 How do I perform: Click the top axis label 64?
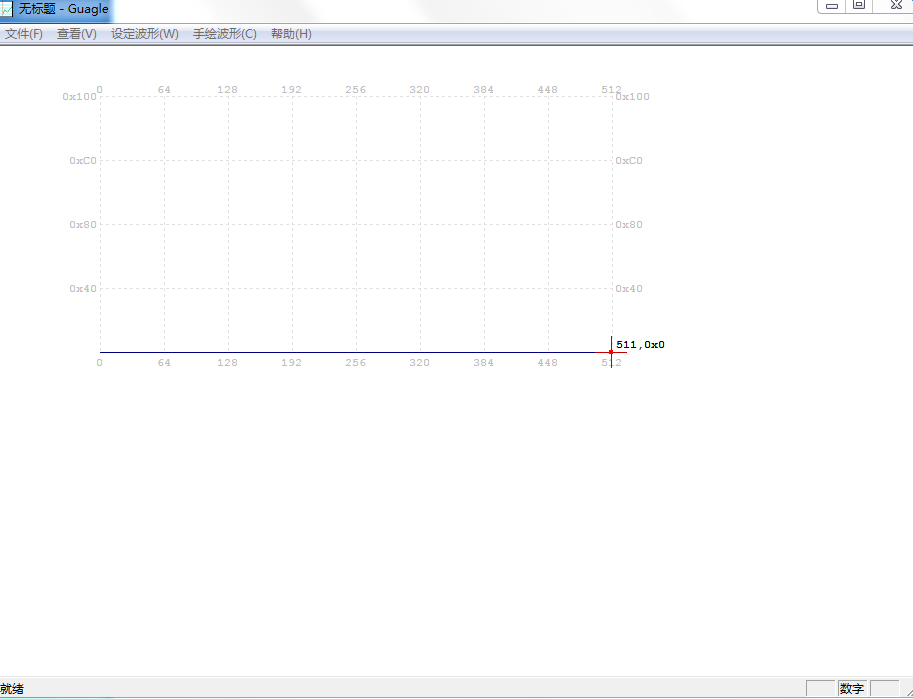pos(164,90)
